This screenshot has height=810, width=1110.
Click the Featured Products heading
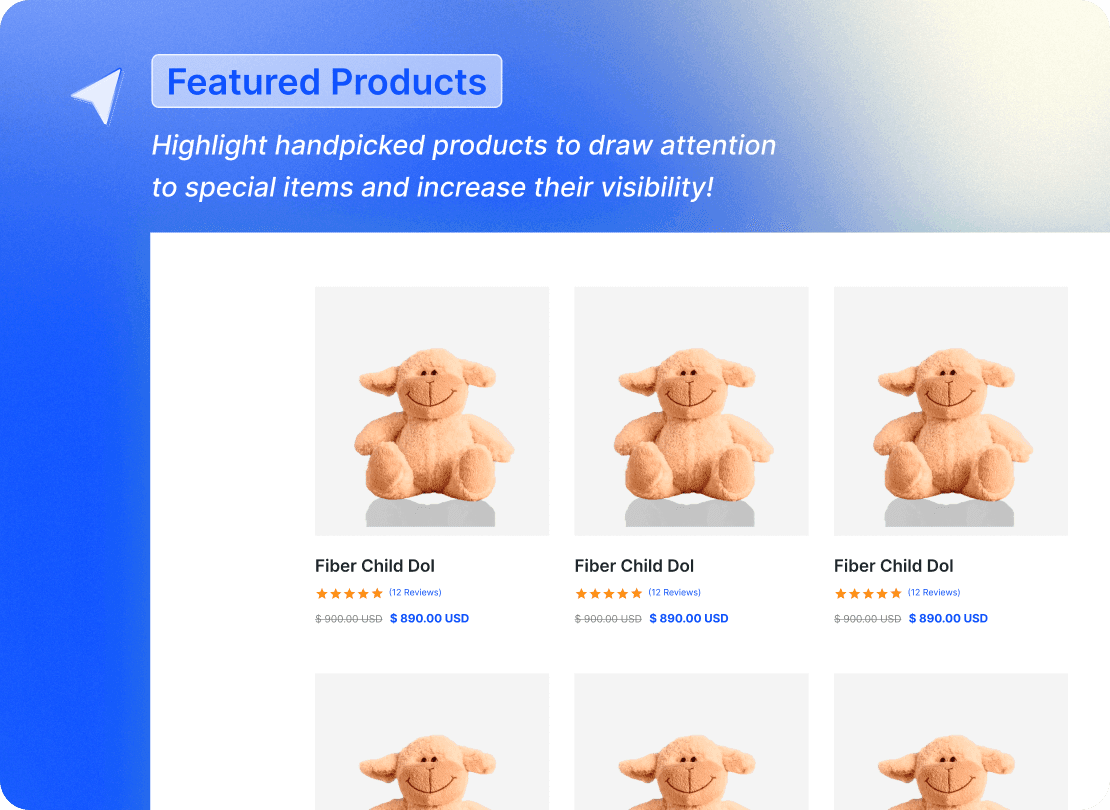tap(327, 81)
